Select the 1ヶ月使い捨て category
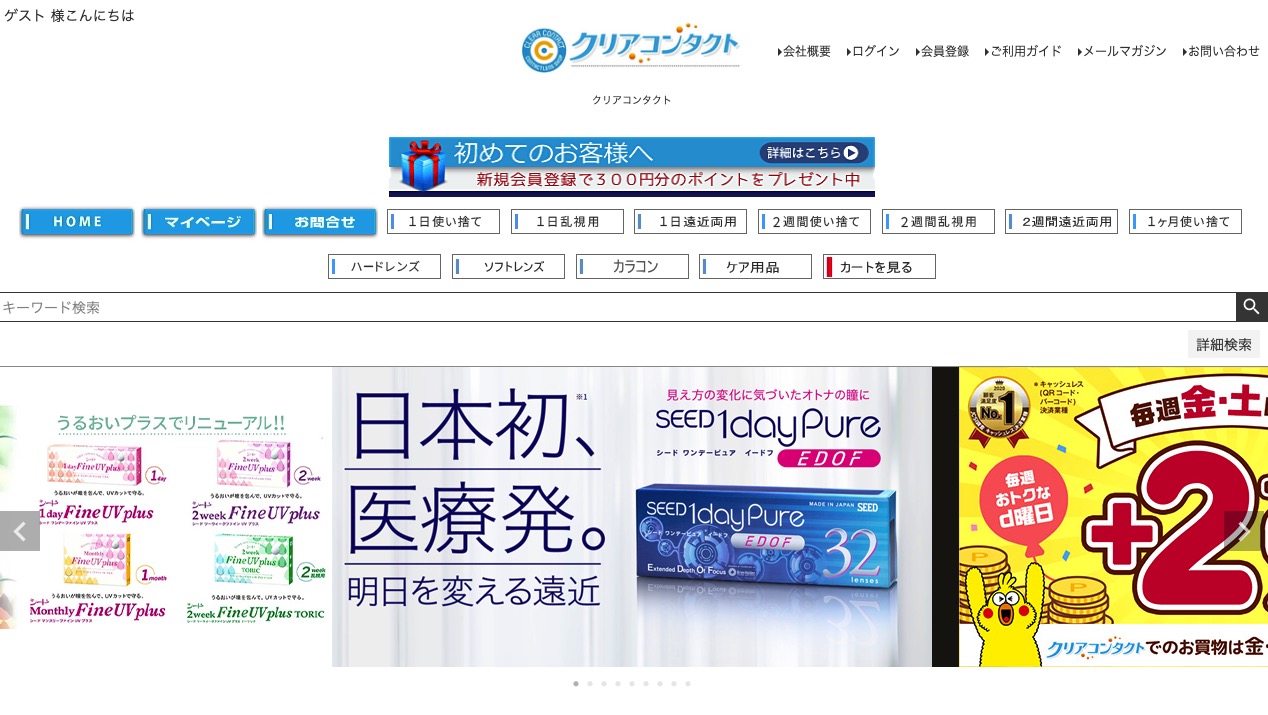 tap(1185, 222)
